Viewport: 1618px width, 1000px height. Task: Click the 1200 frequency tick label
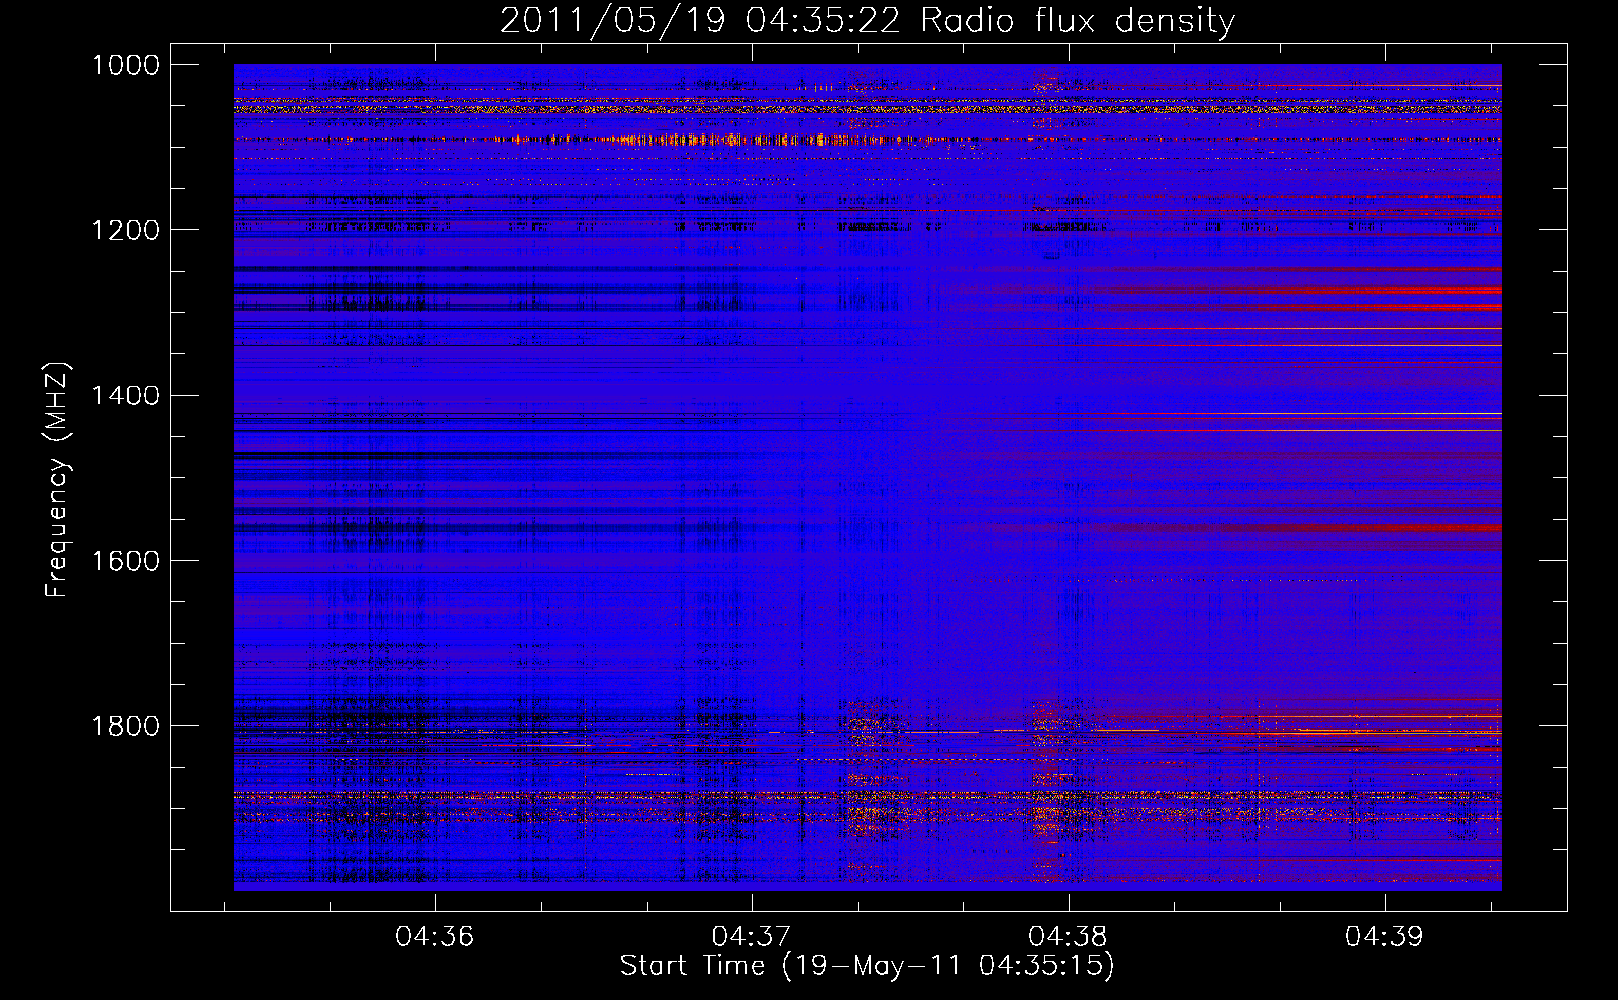click(x=126, y=230)
